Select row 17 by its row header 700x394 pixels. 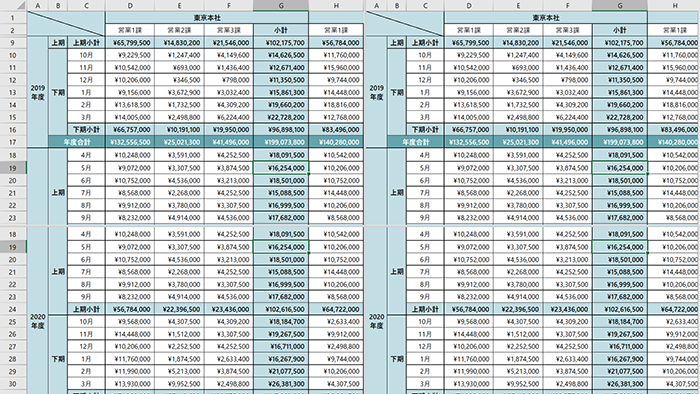coord(13,142)
